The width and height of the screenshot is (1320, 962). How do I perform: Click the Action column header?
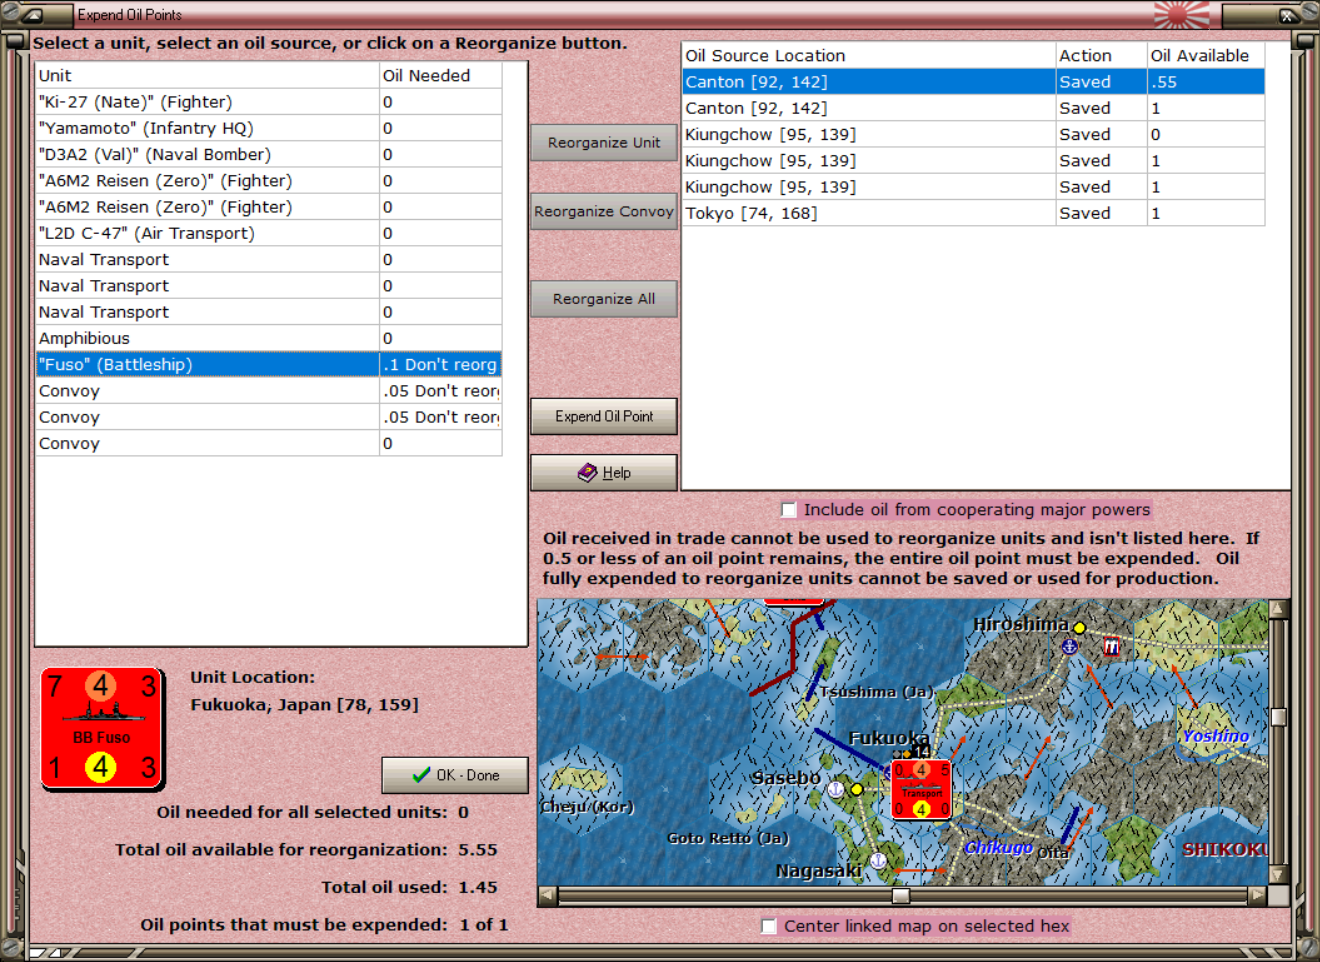(x=1101, y=56)
